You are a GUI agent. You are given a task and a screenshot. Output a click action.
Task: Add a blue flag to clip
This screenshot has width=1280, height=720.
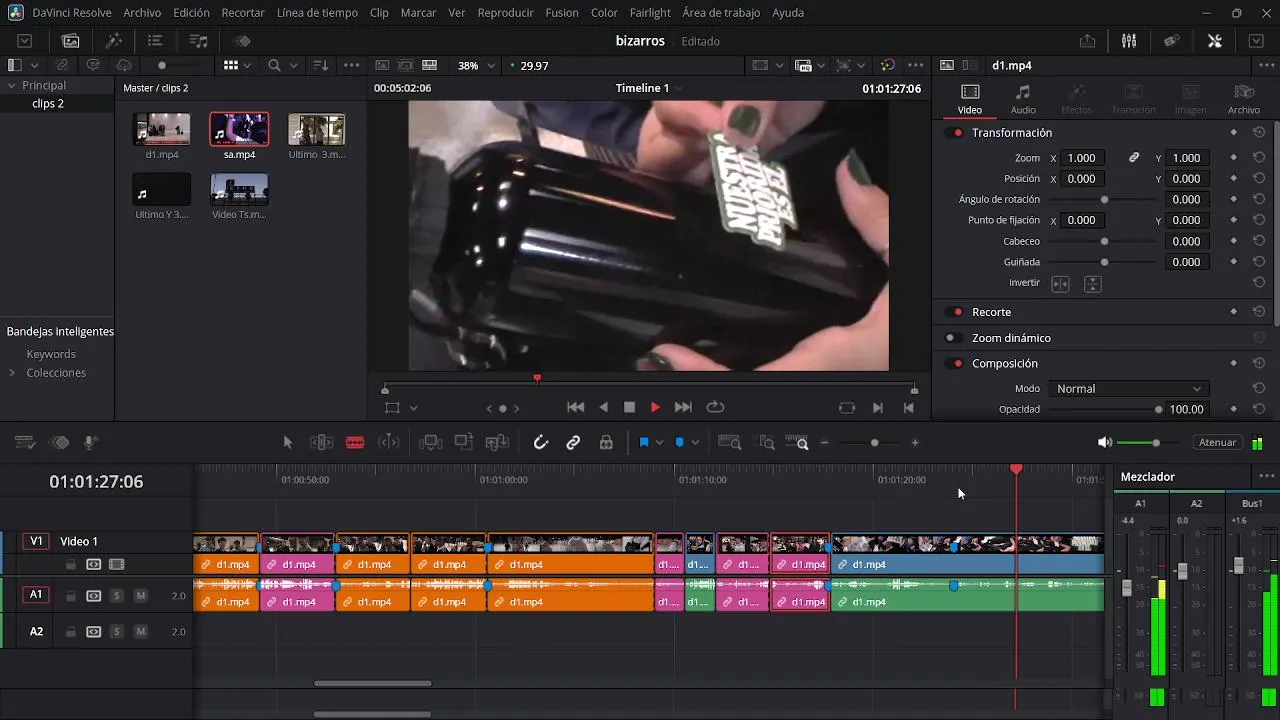[644, 442]
